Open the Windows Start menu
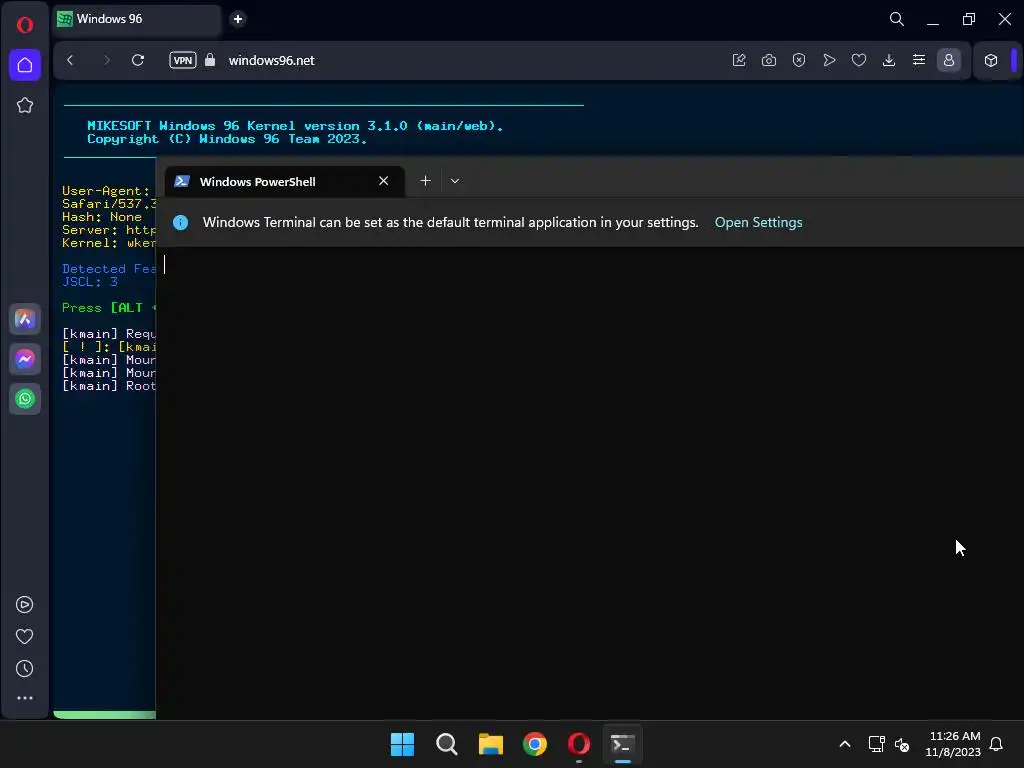Screen dimensions: 1024x768 pos(402,744)
